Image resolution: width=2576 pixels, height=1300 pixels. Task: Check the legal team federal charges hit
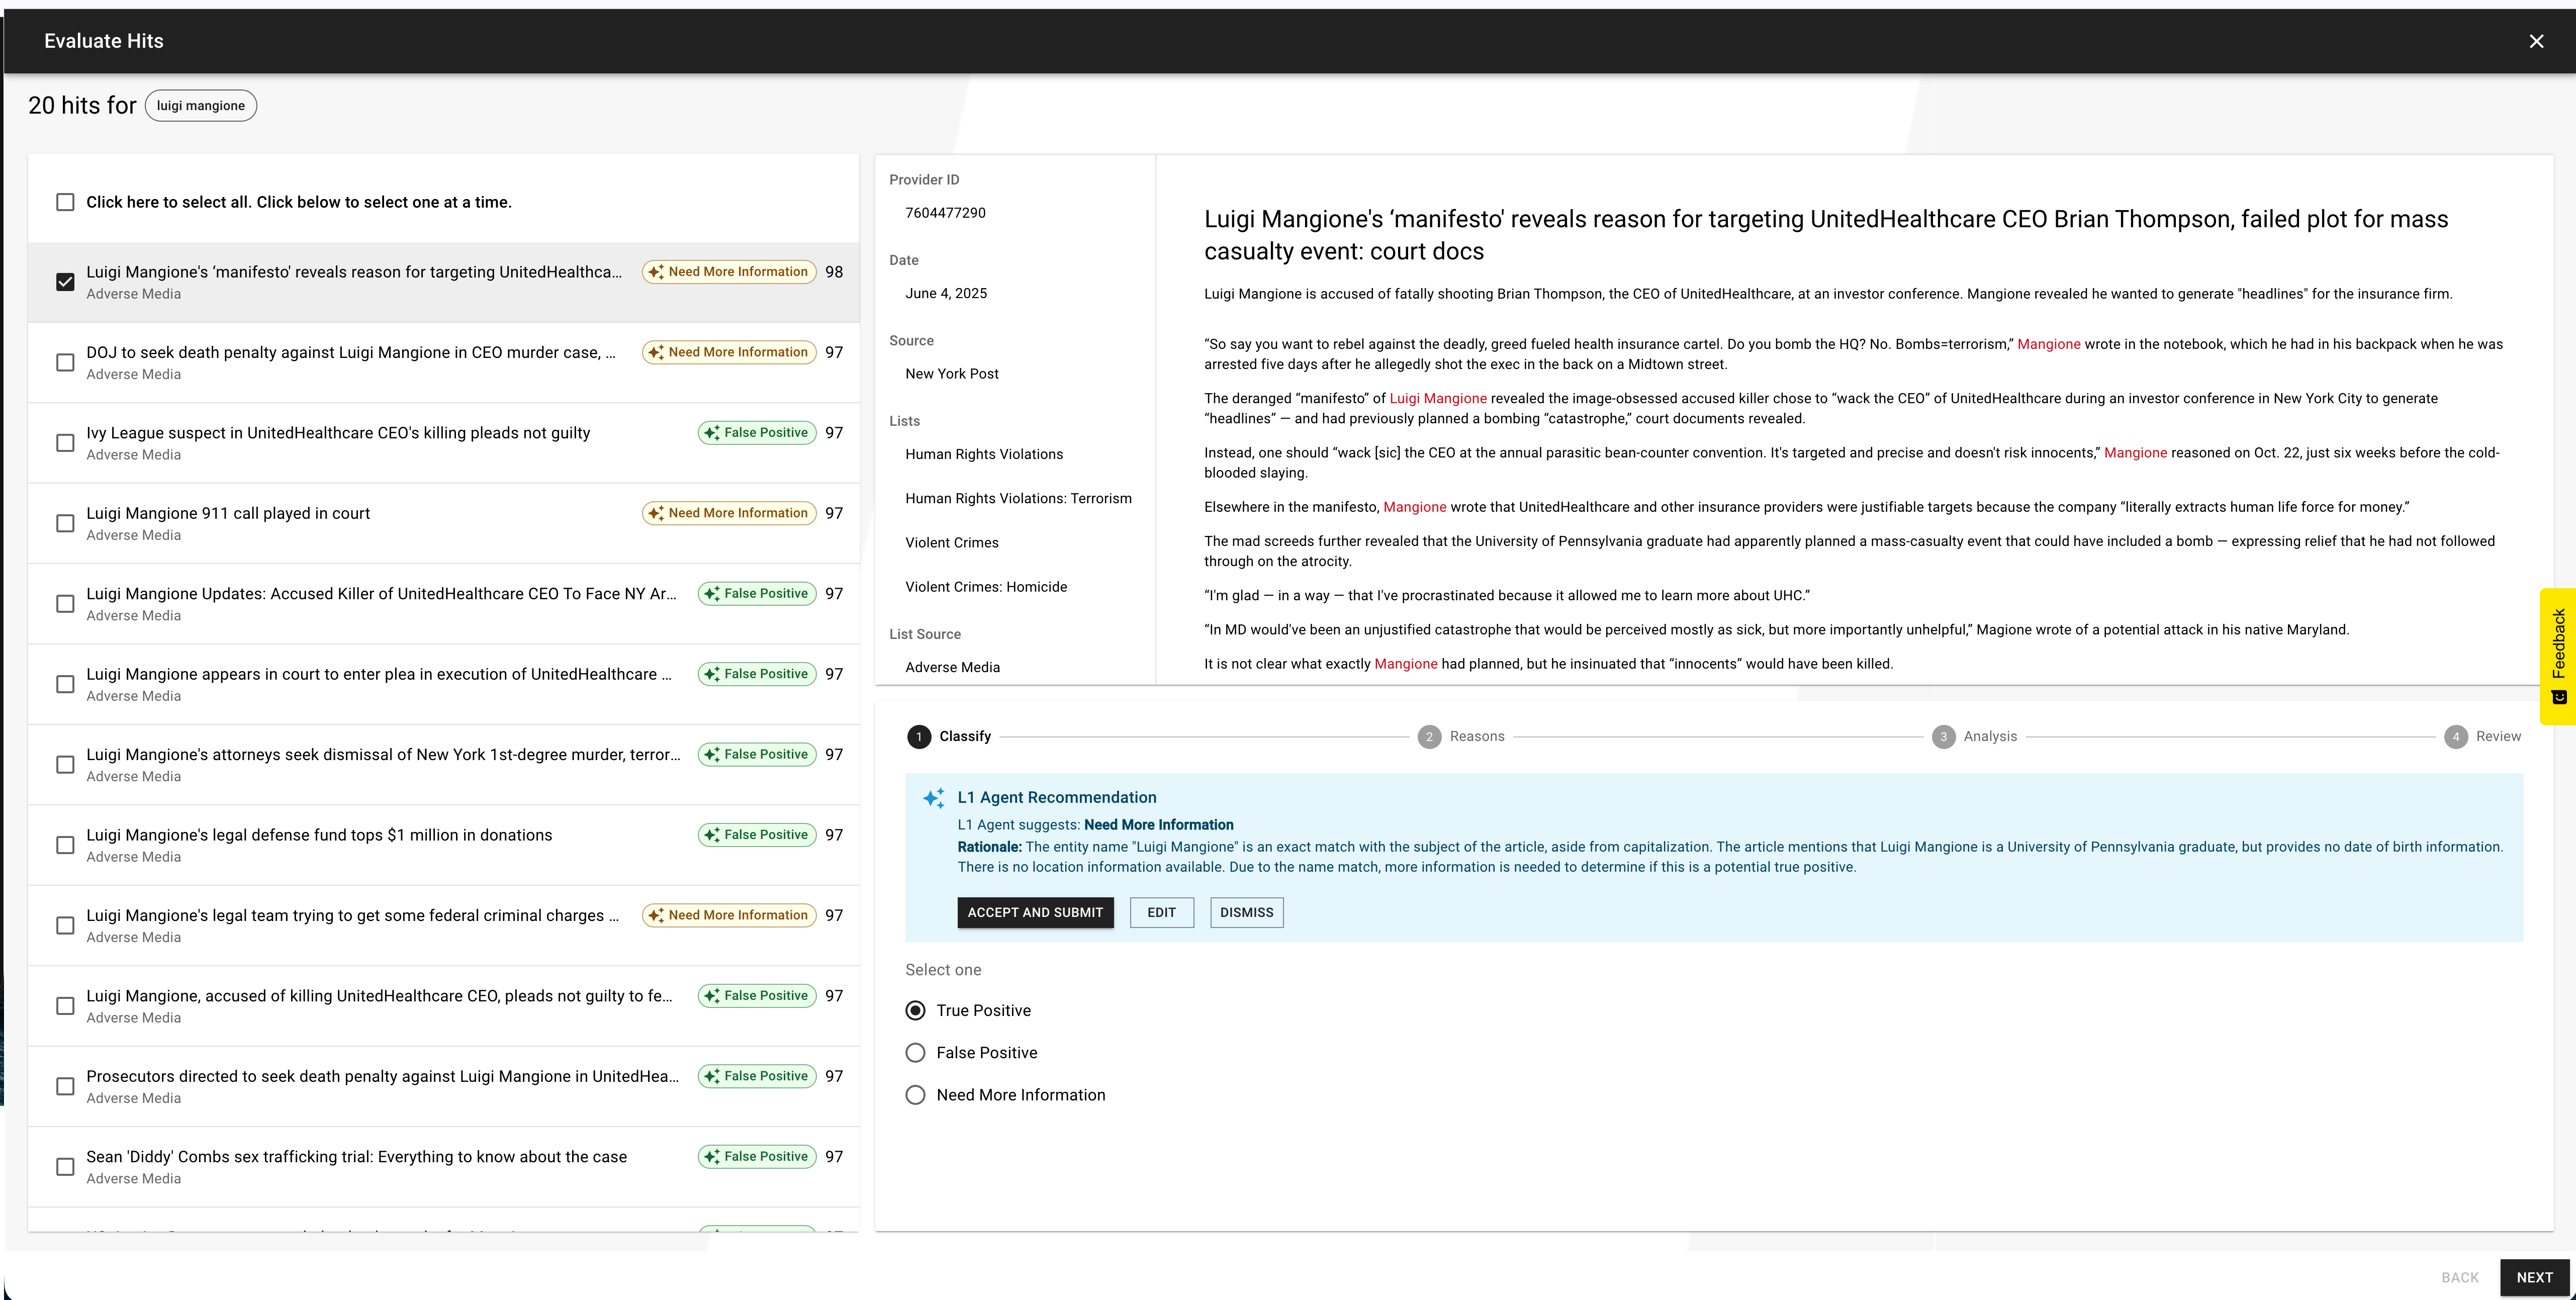[65, 925]
